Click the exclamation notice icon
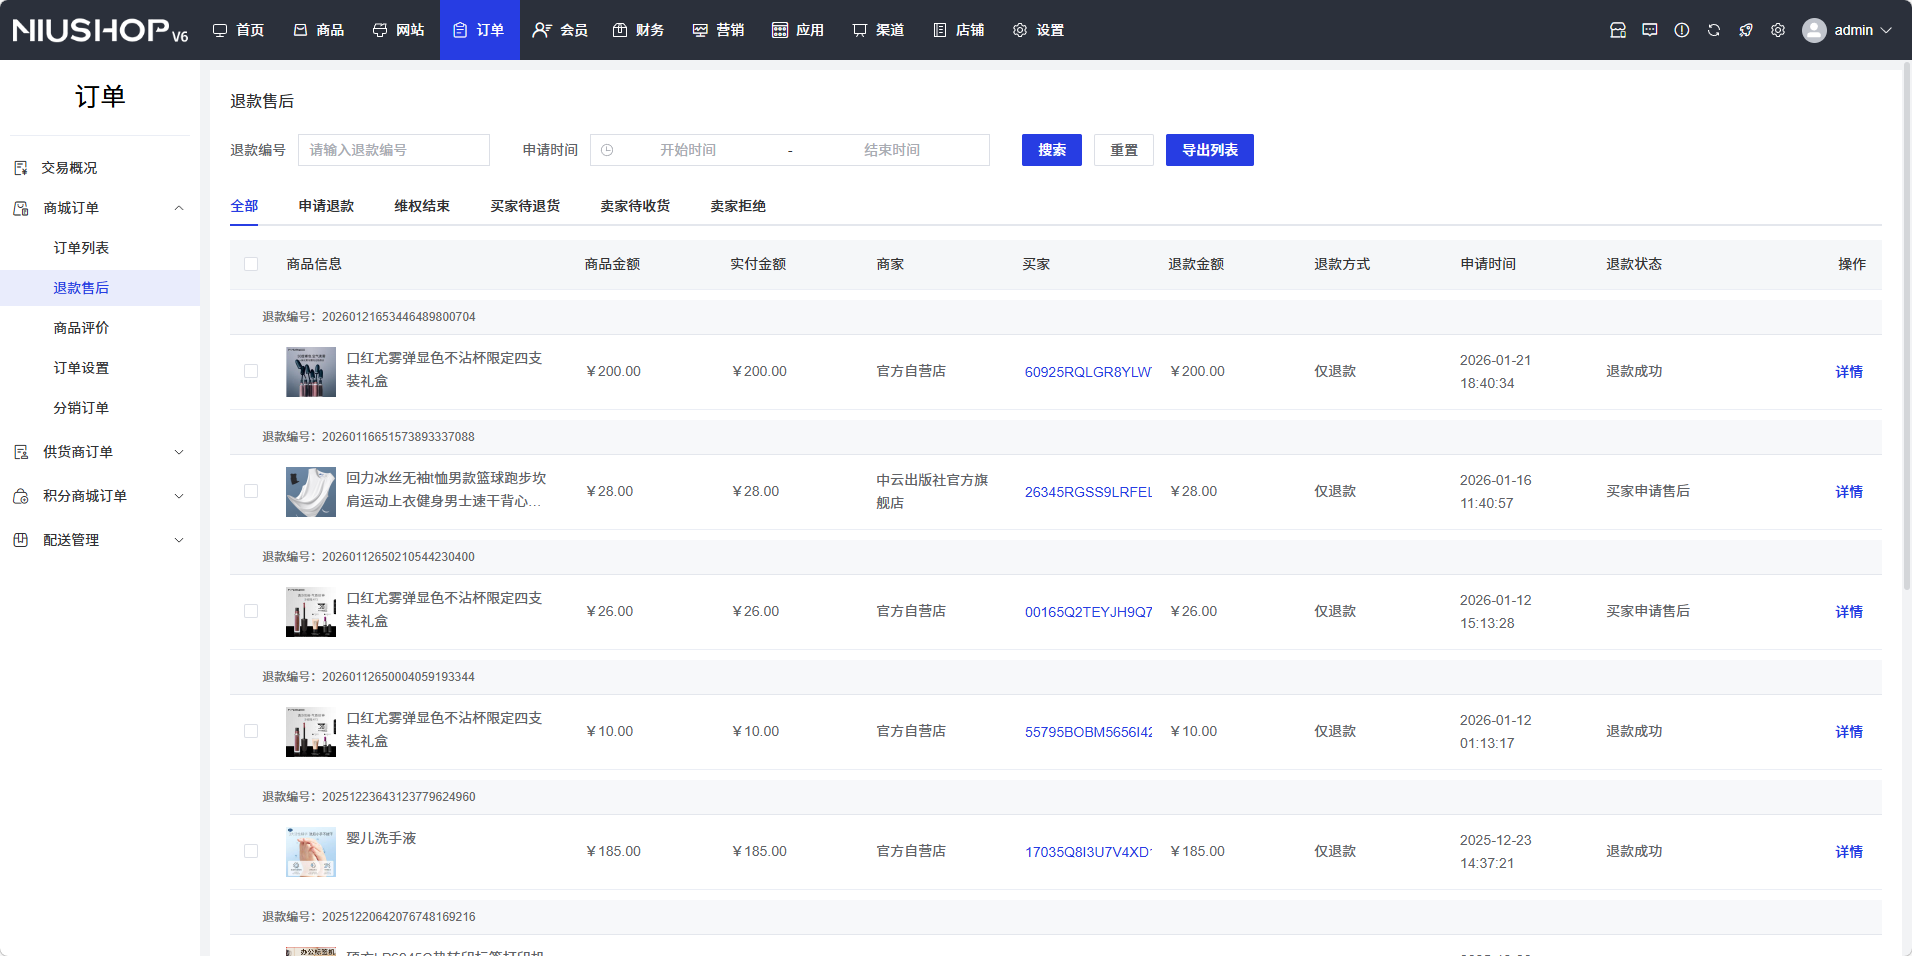1912x956 pixels. (x=1681, y=30)
